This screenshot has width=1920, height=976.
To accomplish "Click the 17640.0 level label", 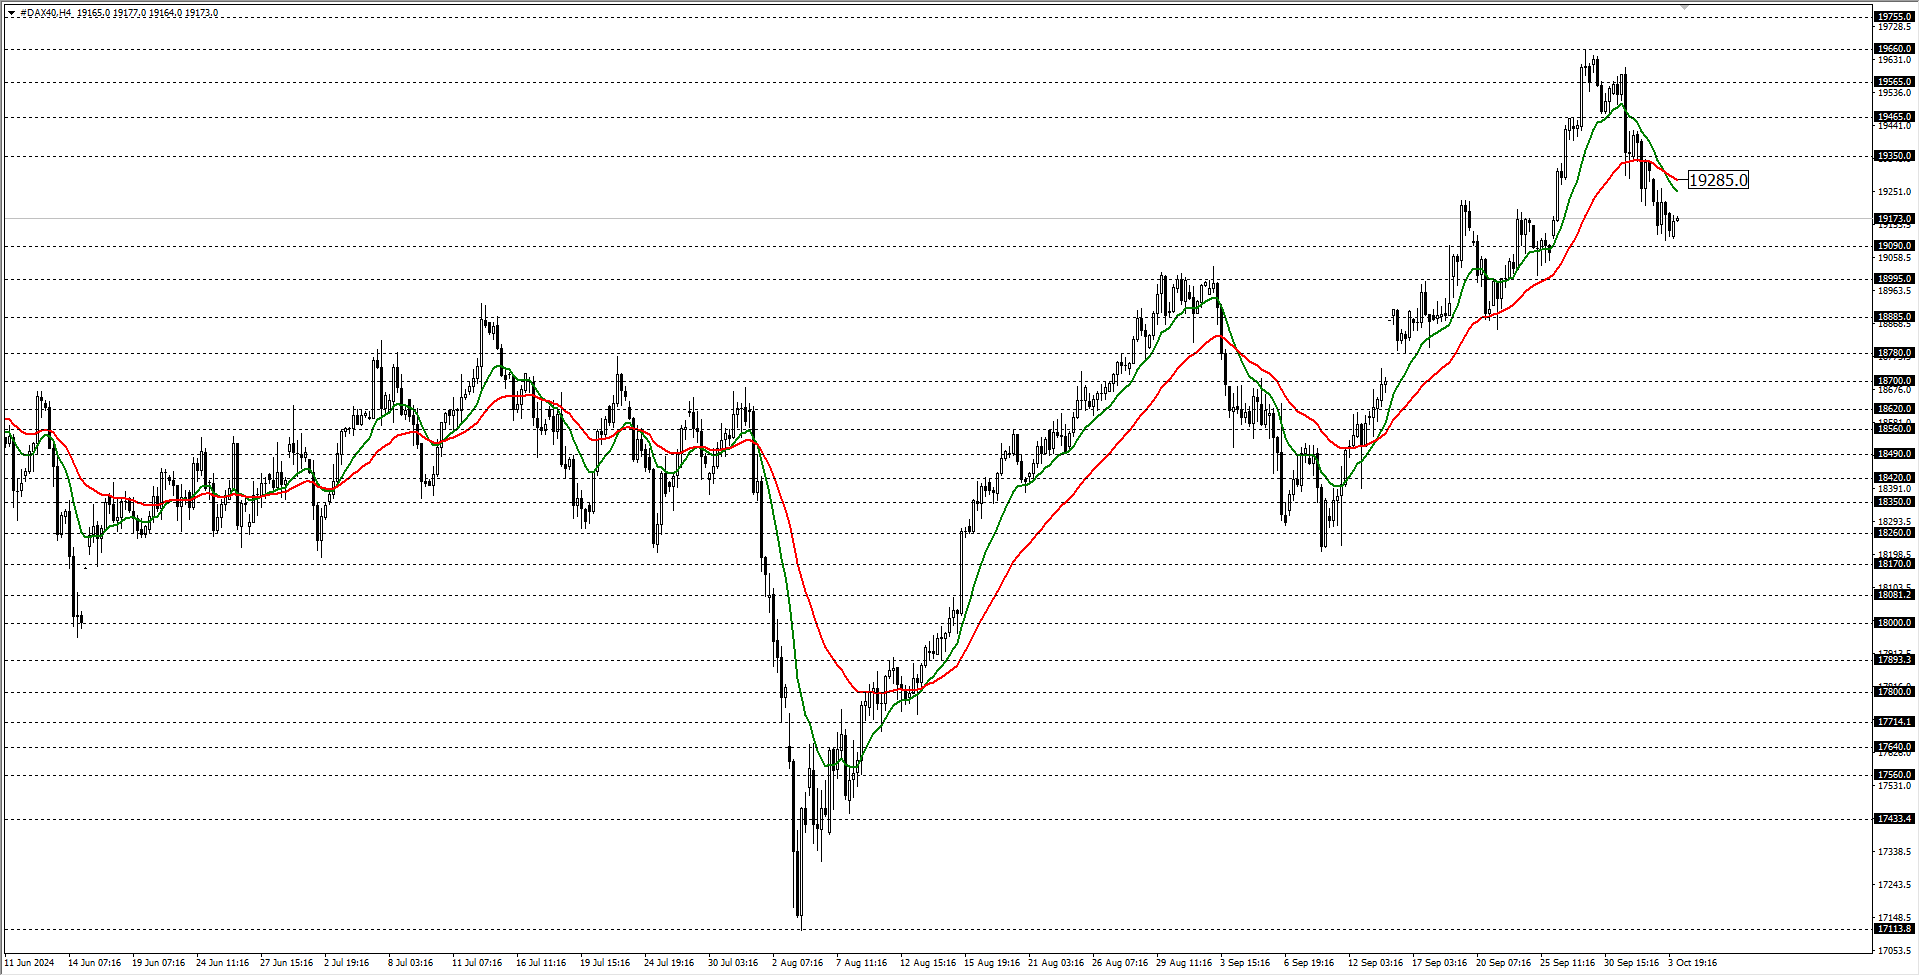I will tap(1894, 747).
